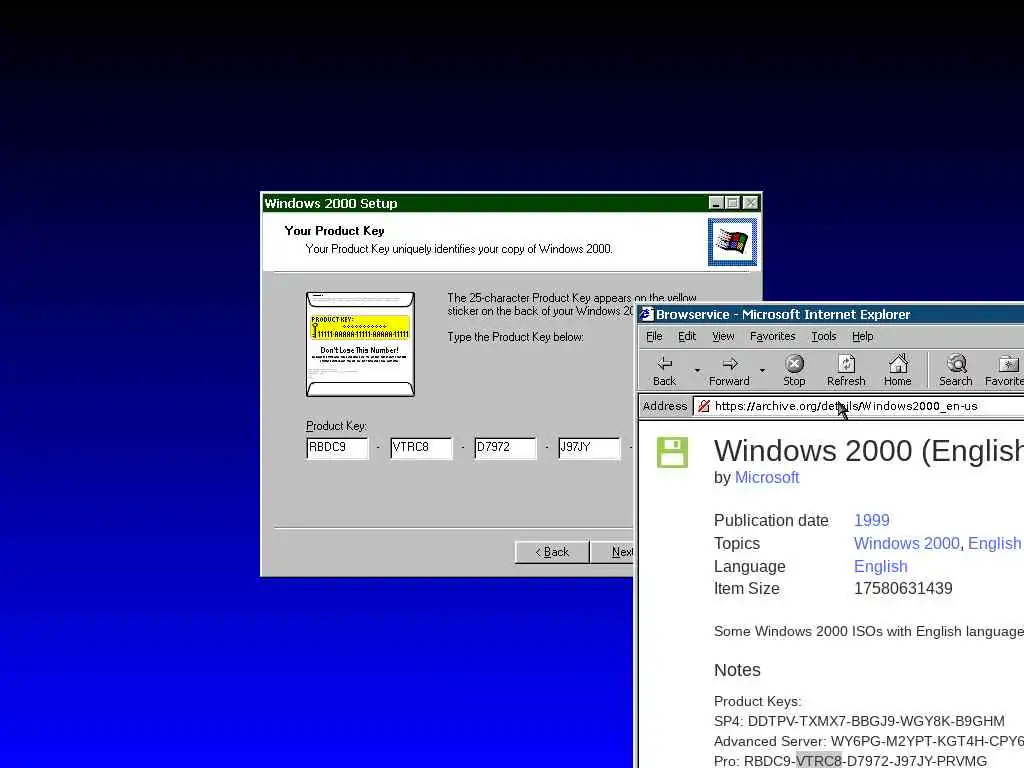Open the Windows 2000 topic link
1024x768 pixels.
906,543
